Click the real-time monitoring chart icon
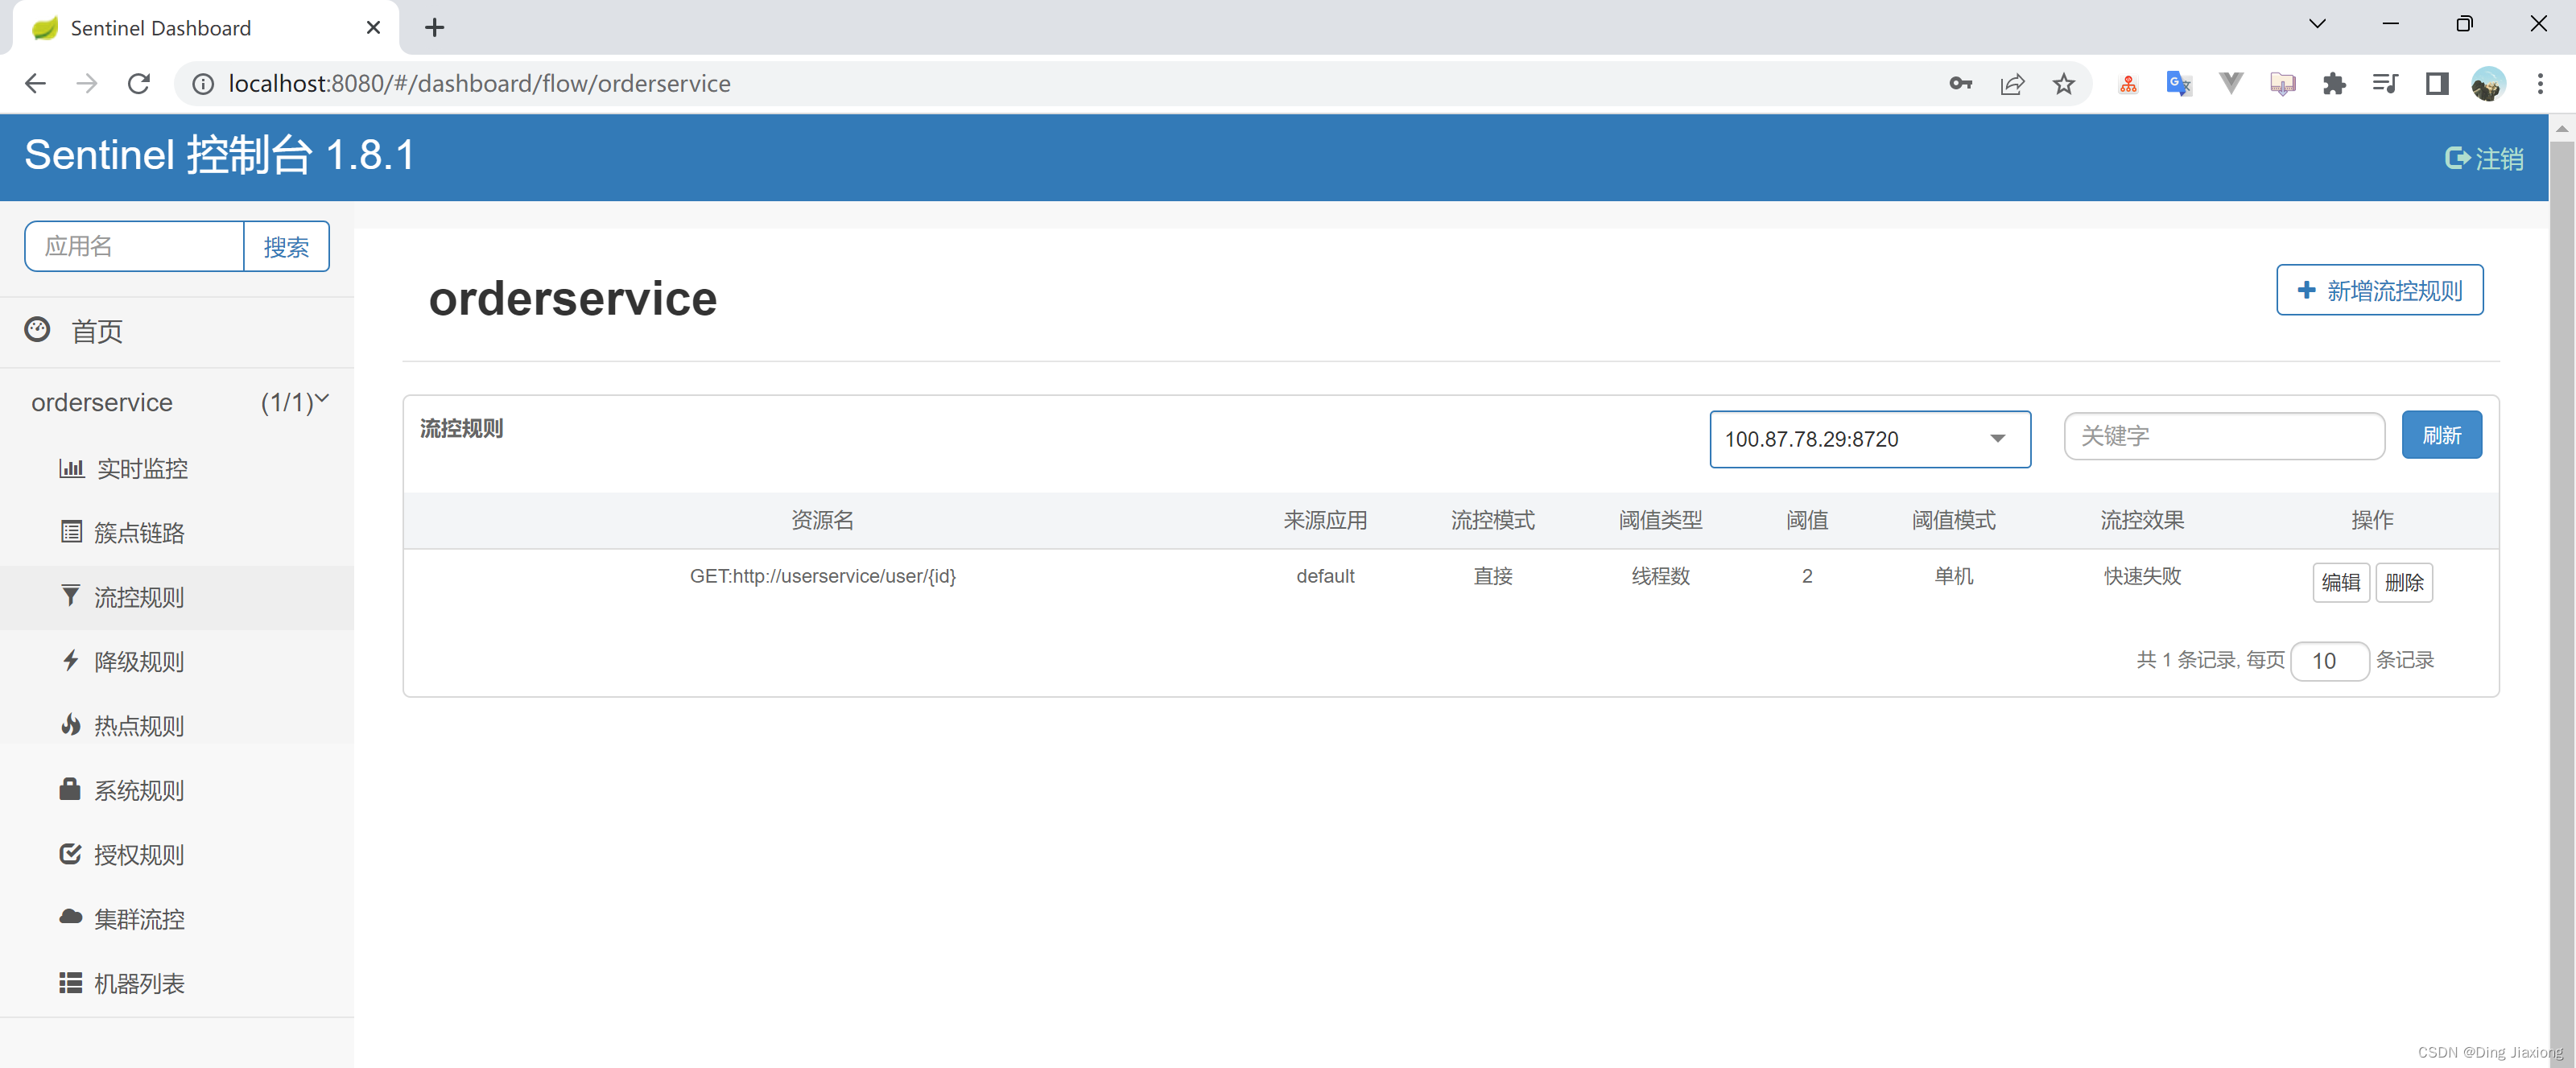Image resolution: width=2576 pixels, height=1068 pixels. click(71, 468)
